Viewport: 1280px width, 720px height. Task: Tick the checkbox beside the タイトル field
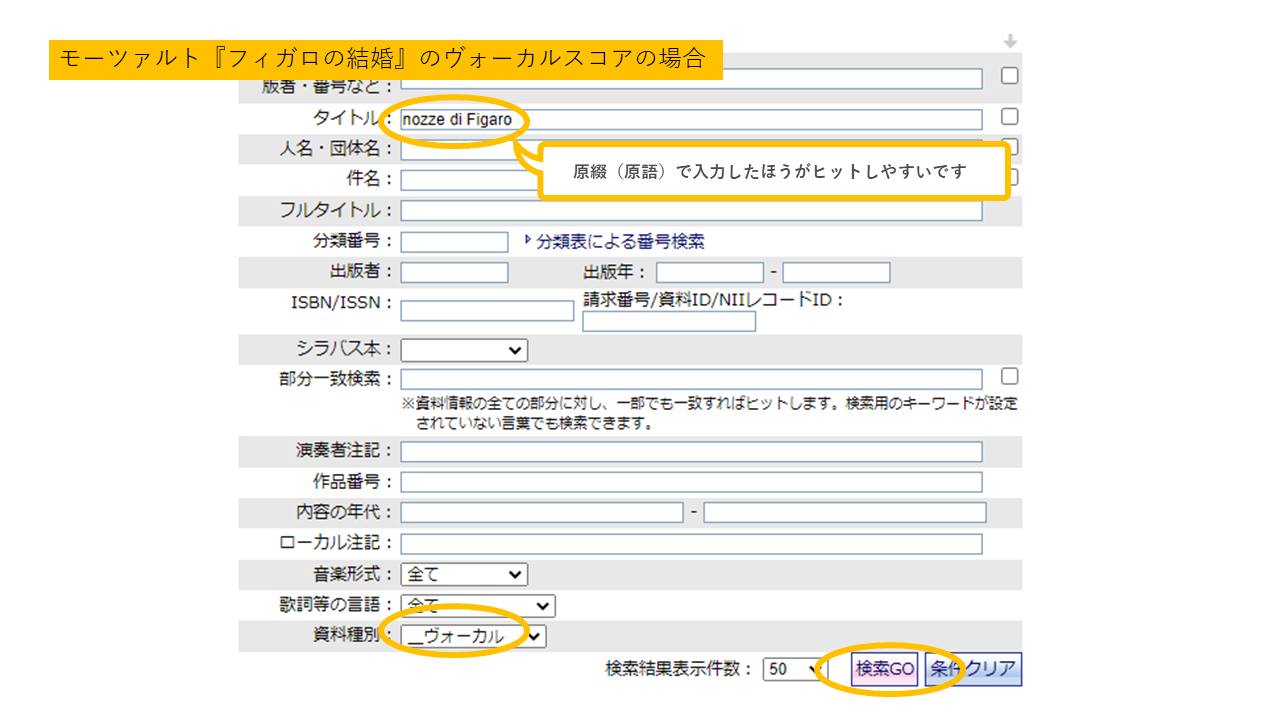(1010, 117)
